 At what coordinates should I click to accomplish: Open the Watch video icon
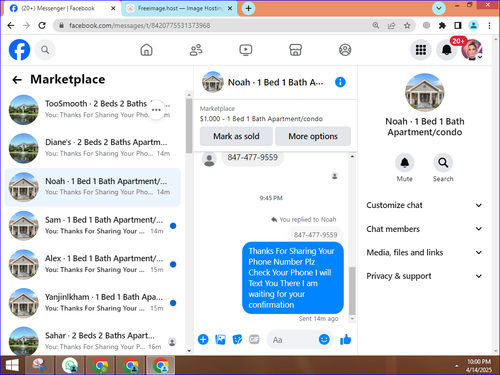click(246, 50)
